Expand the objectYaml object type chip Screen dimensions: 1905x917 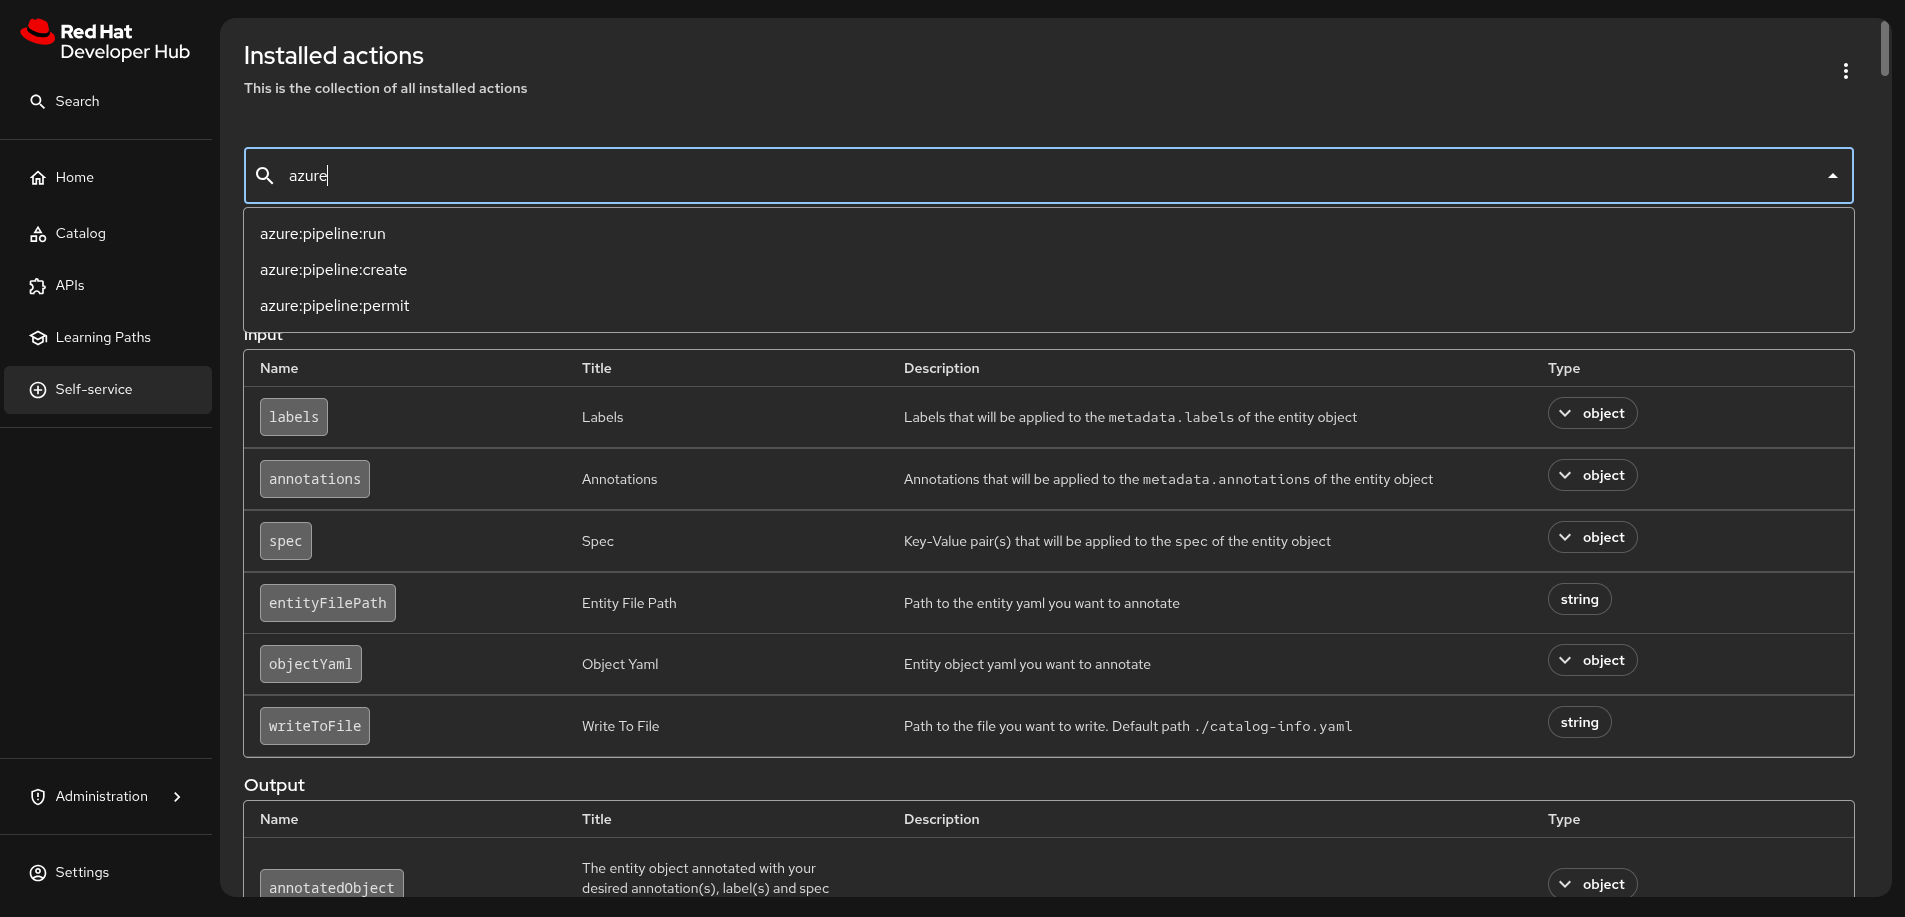1592,661
